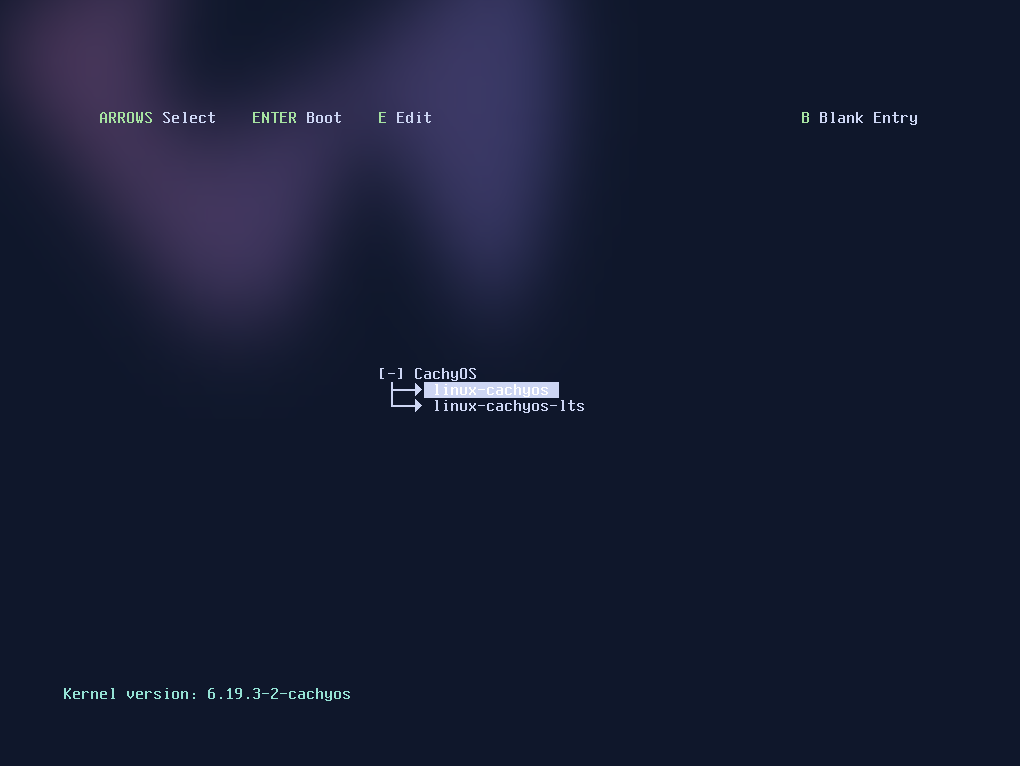
Task: Click the minus sign inside the brackets
Action: (391, 374)
